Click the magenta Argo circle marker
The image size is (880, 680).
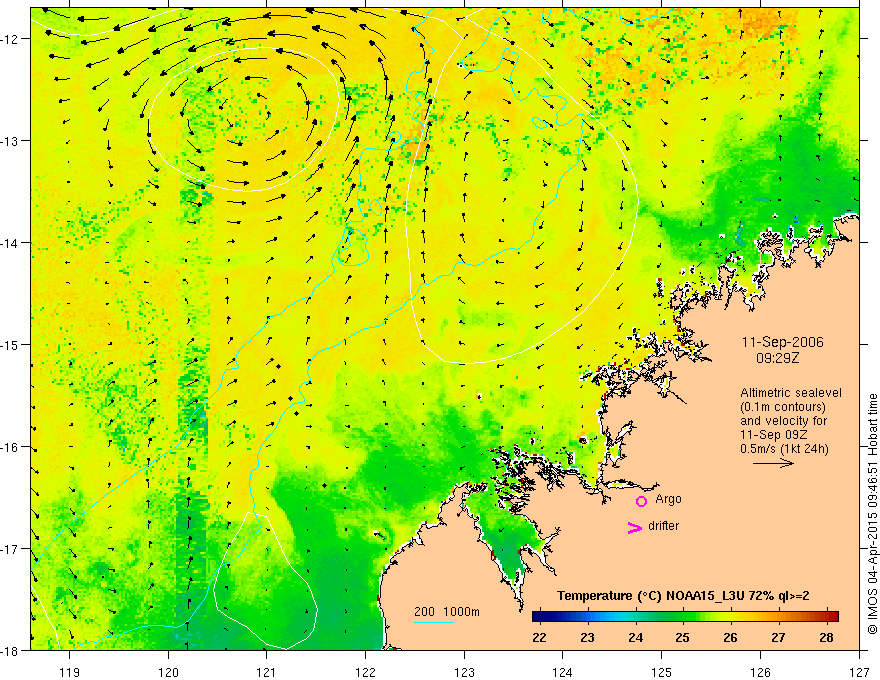[x=641, y=501]
